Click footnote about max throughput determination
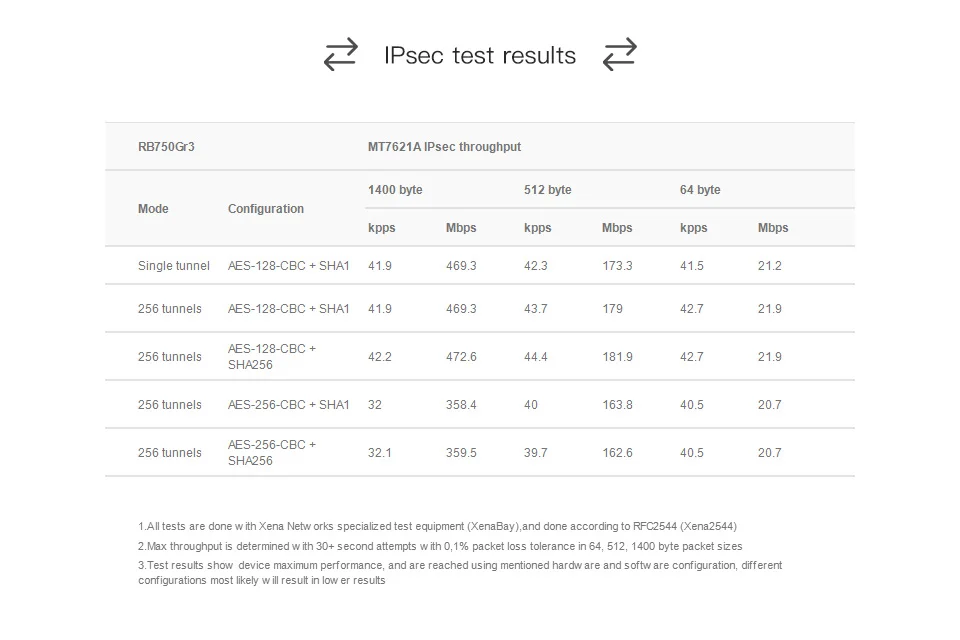This screenshot has height=640, width=960. click(x=440, y=546)
